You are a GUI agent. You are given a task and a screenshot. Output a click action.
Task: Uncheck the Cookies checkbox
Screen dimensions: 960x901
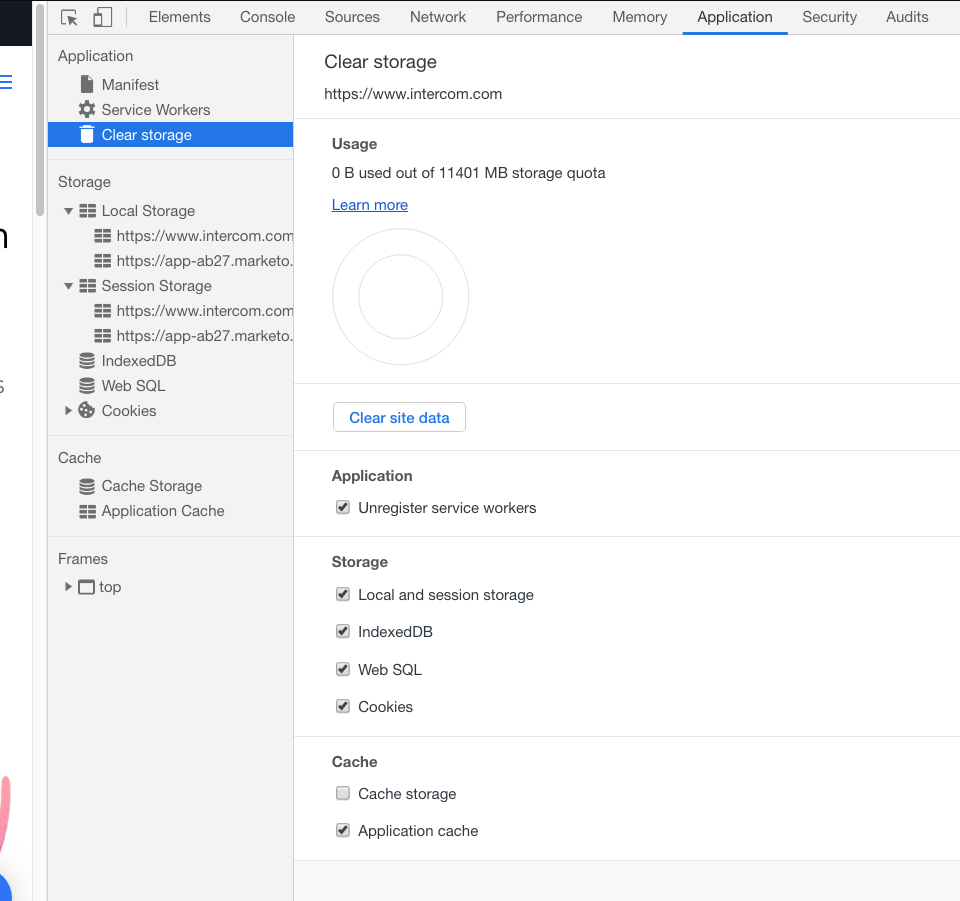click(x=343, y=706)
